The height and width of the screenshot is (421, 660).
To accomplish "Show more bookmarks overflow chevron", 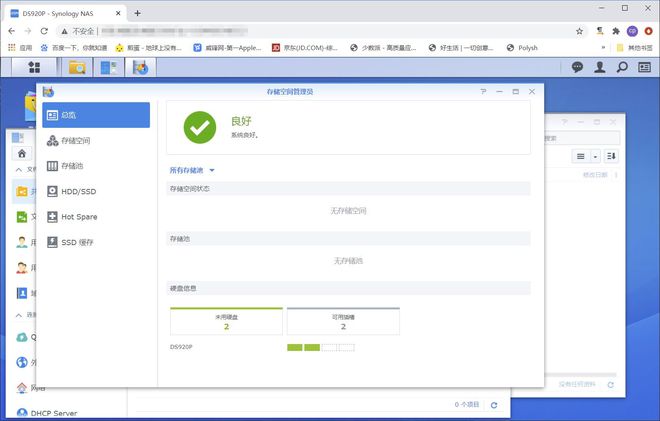I will pyautogui.click(x=603, y=48).
